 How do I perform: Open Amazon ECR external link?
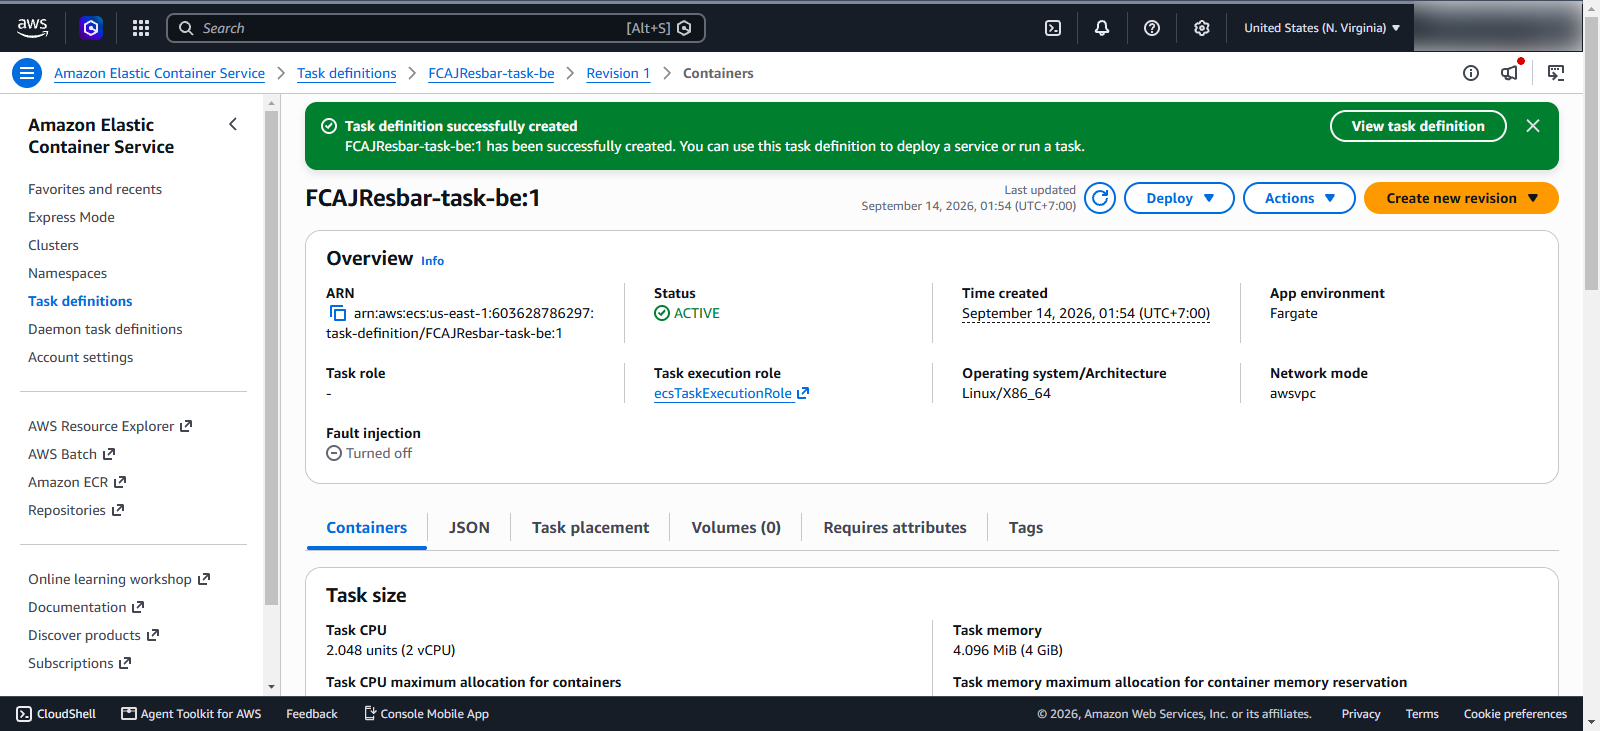77,482
